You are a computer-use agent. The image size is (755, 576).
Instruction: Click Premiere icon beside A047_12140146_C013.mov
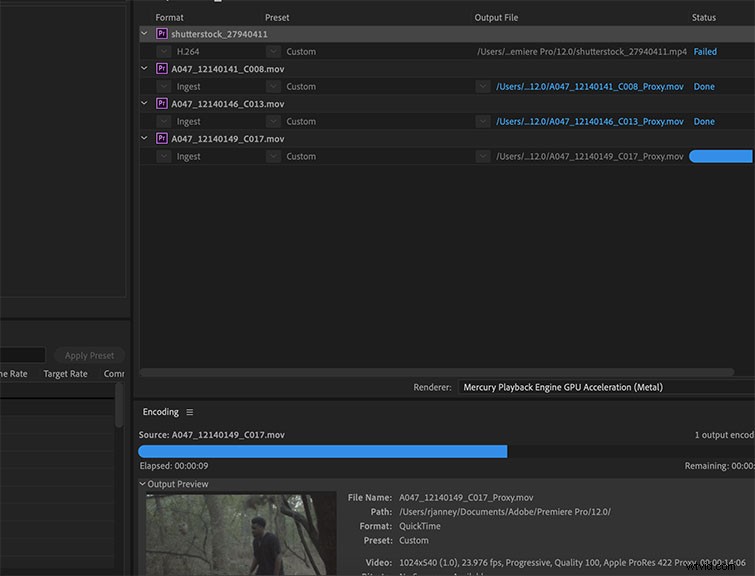pos(162,104)
